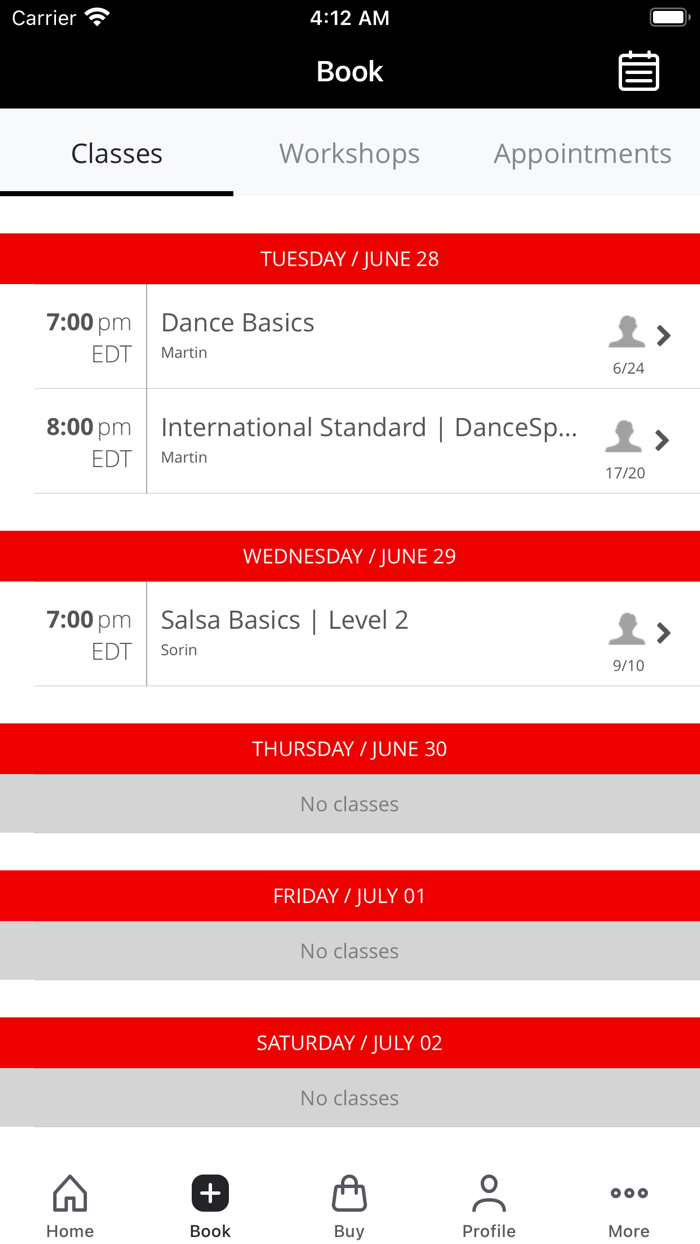Select the Classes tab
700x1244 pixels.
[116, 154]
